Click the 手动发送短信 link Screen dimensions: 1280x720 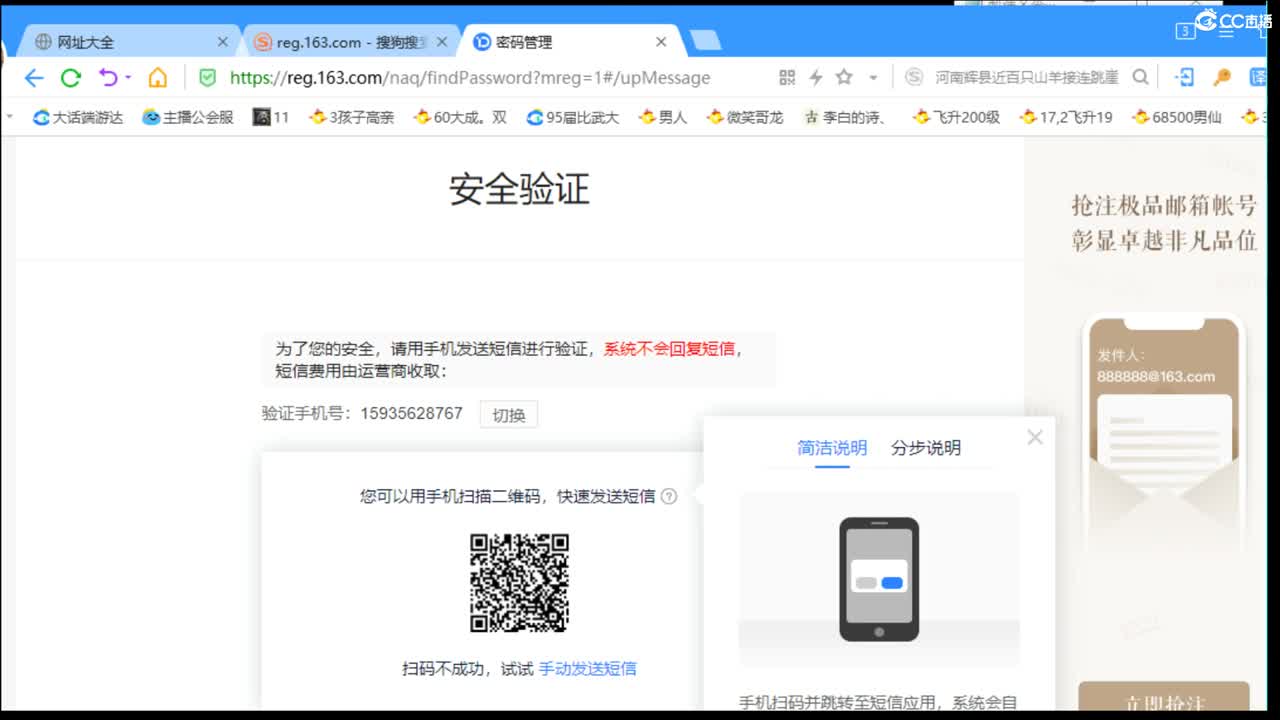pos(588,669)
